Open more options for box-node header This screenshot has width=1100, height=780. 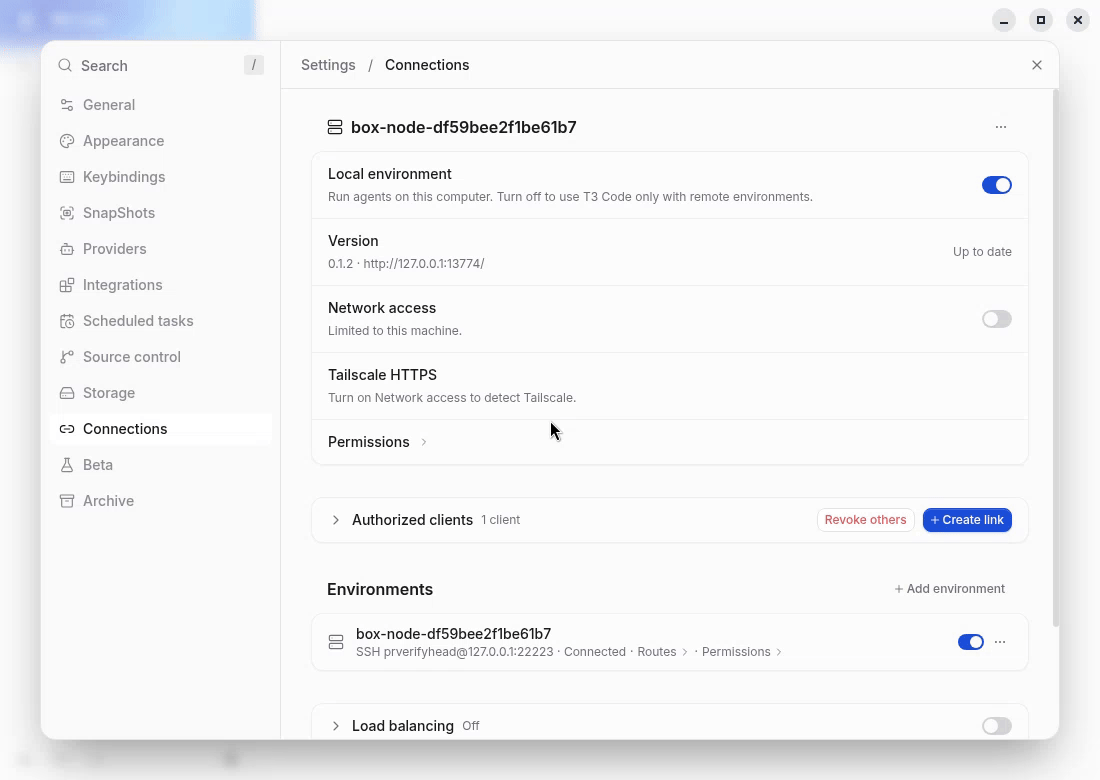coord(1001,127)
